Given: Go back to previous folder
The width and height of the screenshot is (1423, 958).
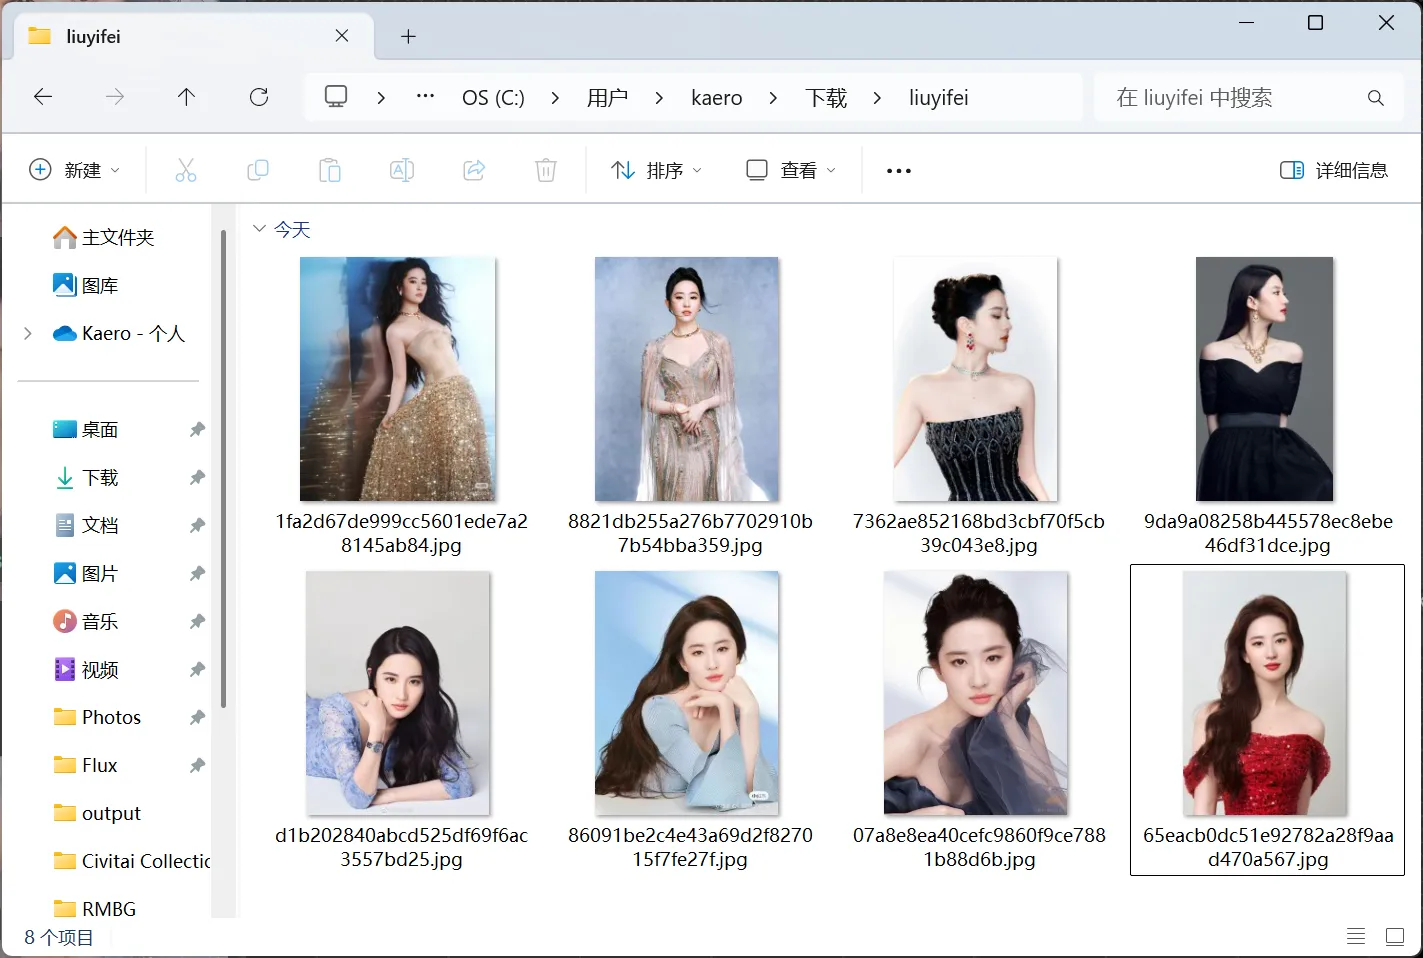Looking at the screenshot, I should 43,97.
